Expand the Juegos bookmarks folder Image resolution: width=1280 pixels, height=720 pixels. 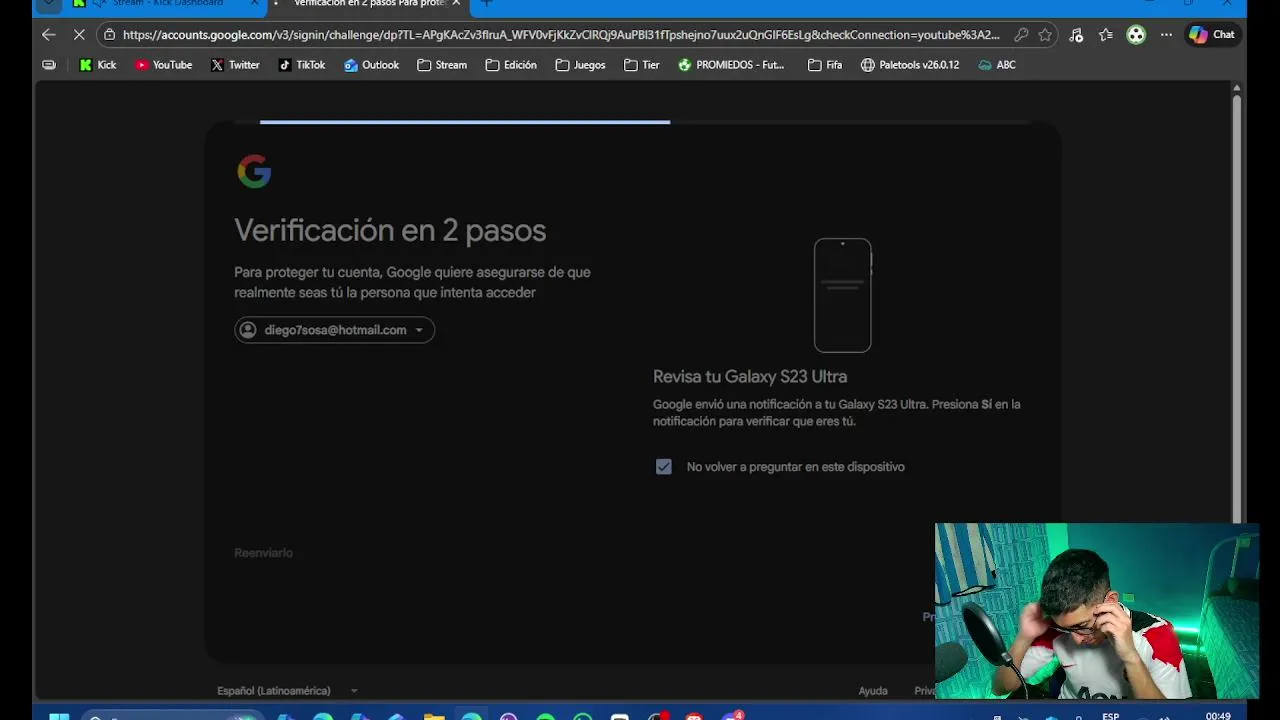point(580,65)
